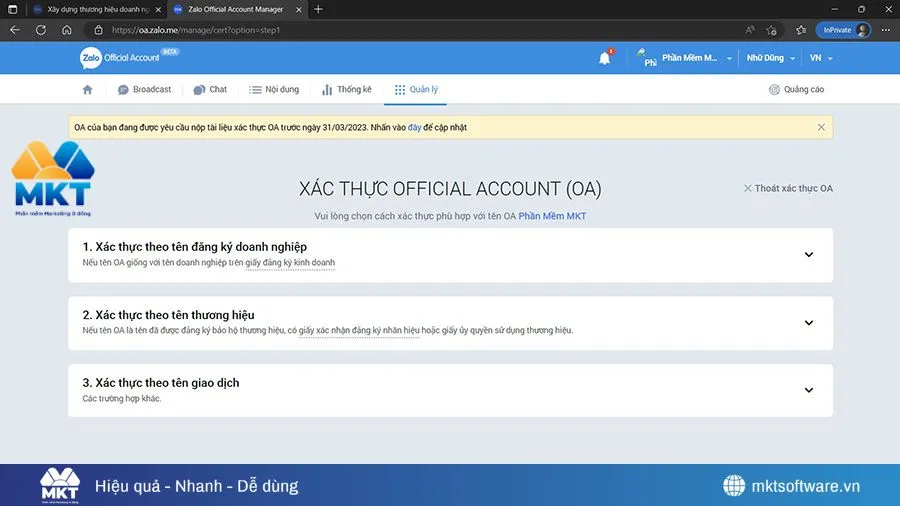Open the Phần Mềm M... account dropdown
Viewport: 900px width, 506px height.
[x=690, y=58]
